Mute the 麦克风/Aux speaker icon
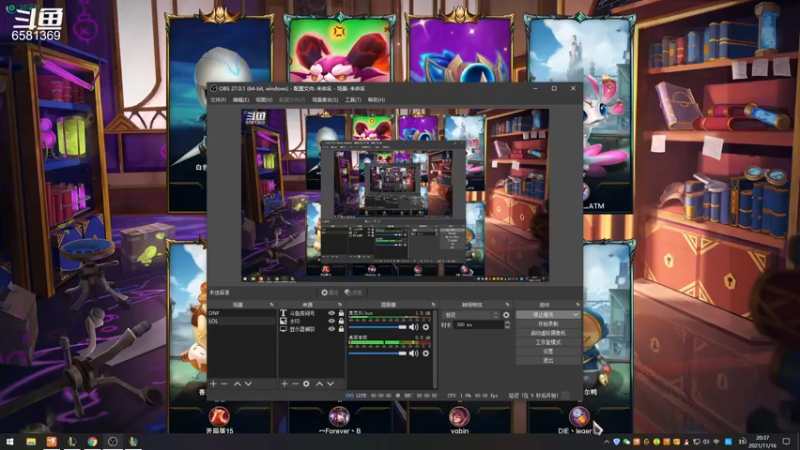The height and width of the screenshot is (450, 800). click(414, 327)
